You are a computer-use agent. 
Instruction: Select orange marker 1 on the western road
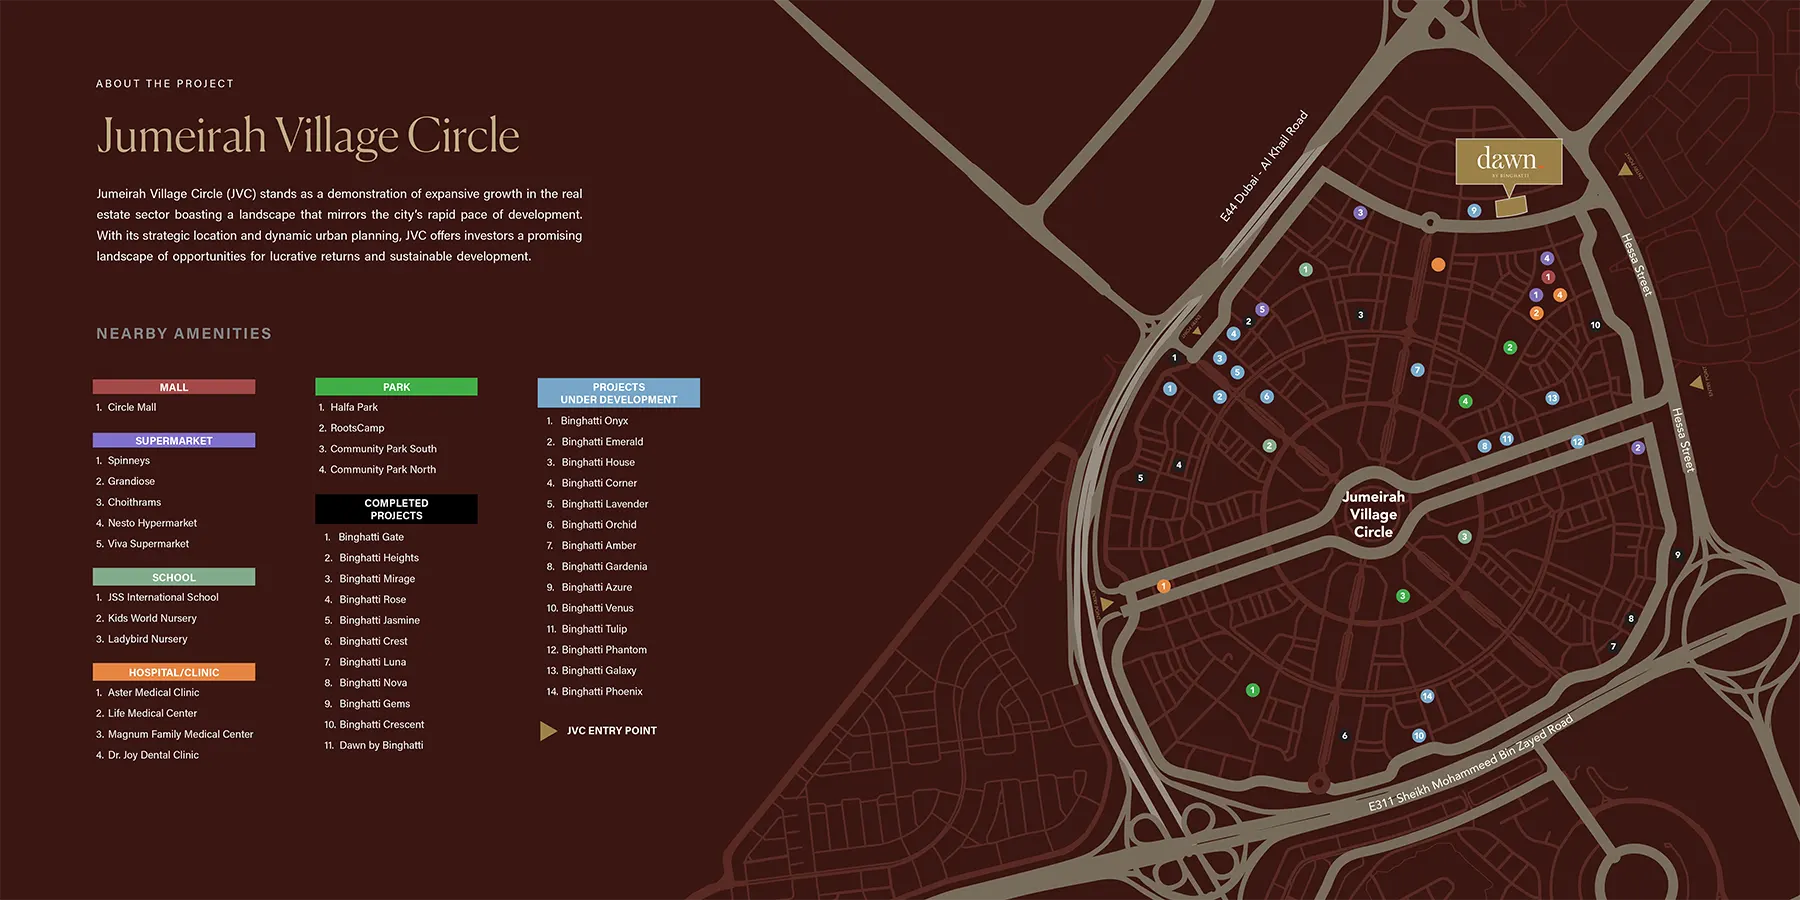[1163, 584]
